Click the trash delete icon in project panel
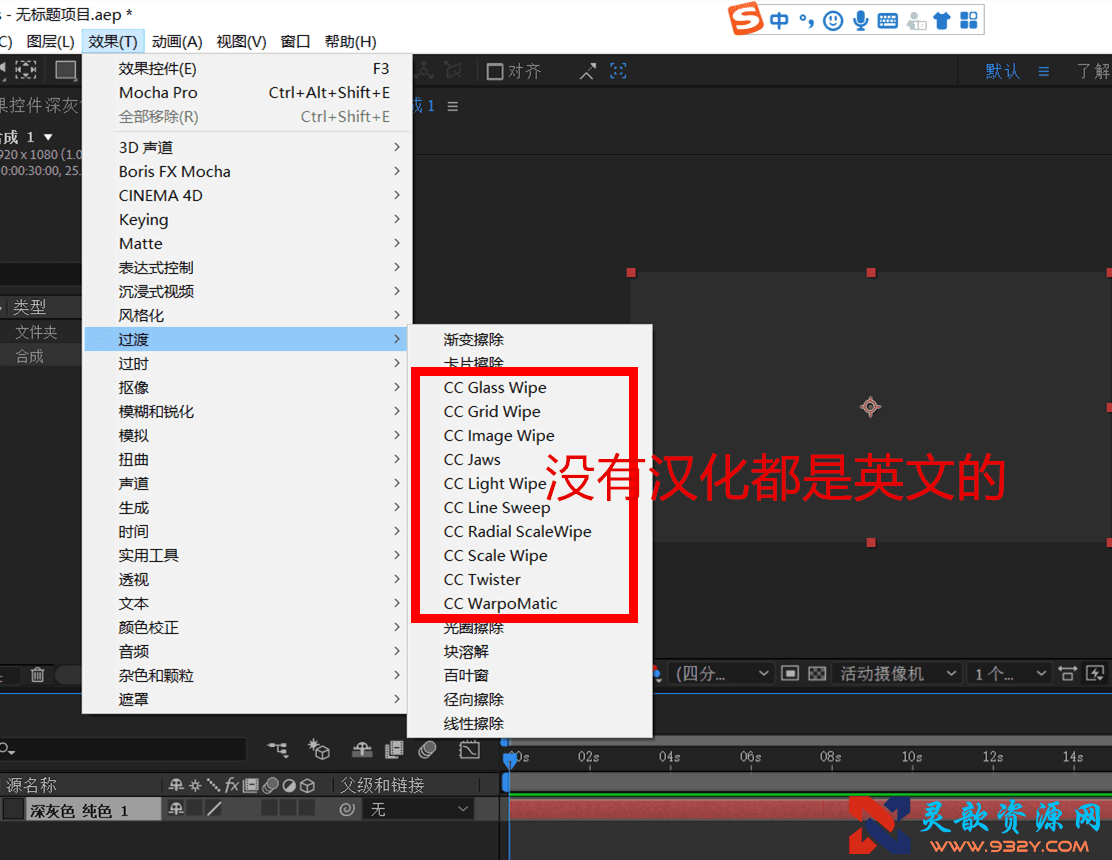 [38, 674]
